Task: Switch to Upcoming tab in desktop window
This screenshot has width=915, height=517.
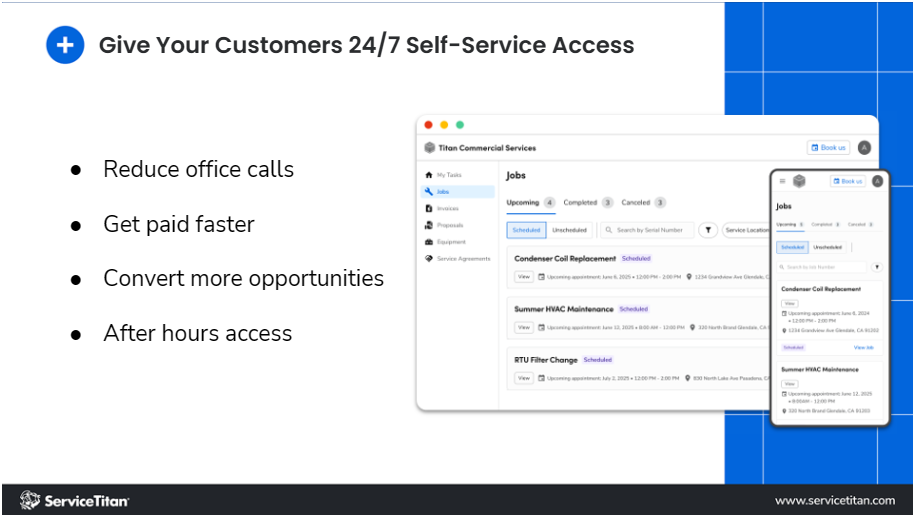Action: pyautogui.click(x=530, y=202)
